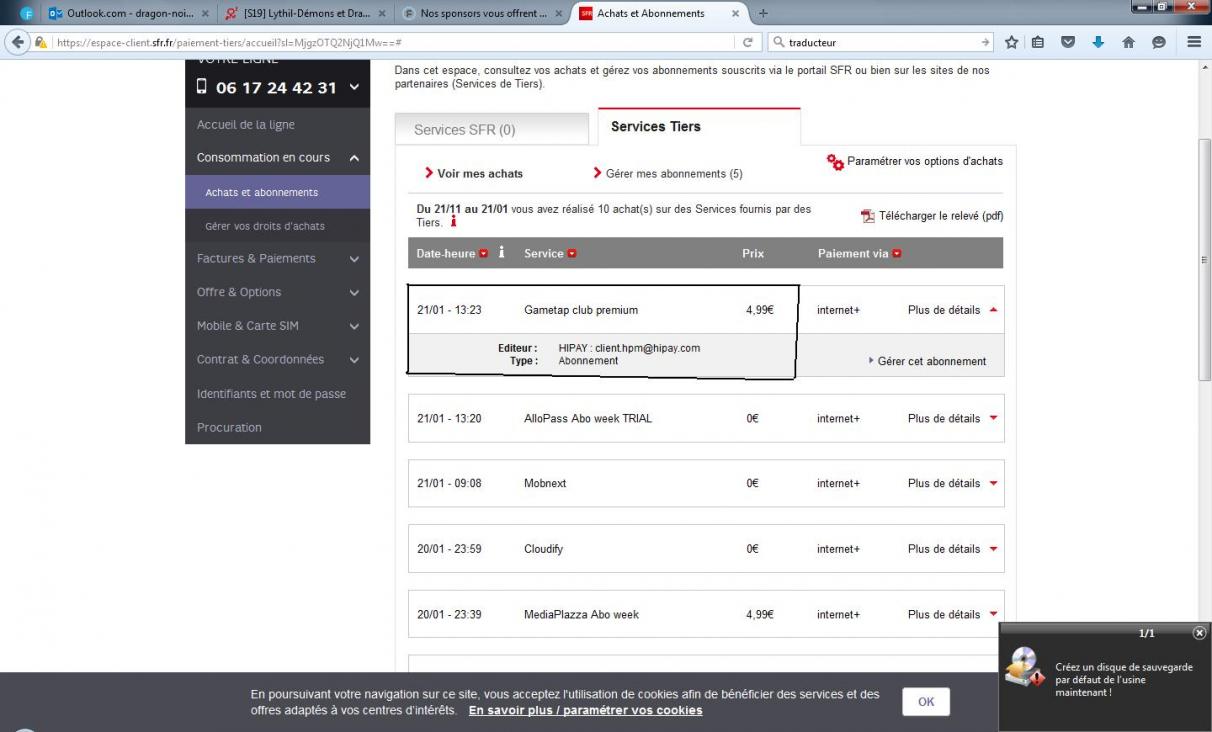Close the backup disk notification popup
The image size is (1212, 732).
pyautogui.click(x=1199, y=633)
